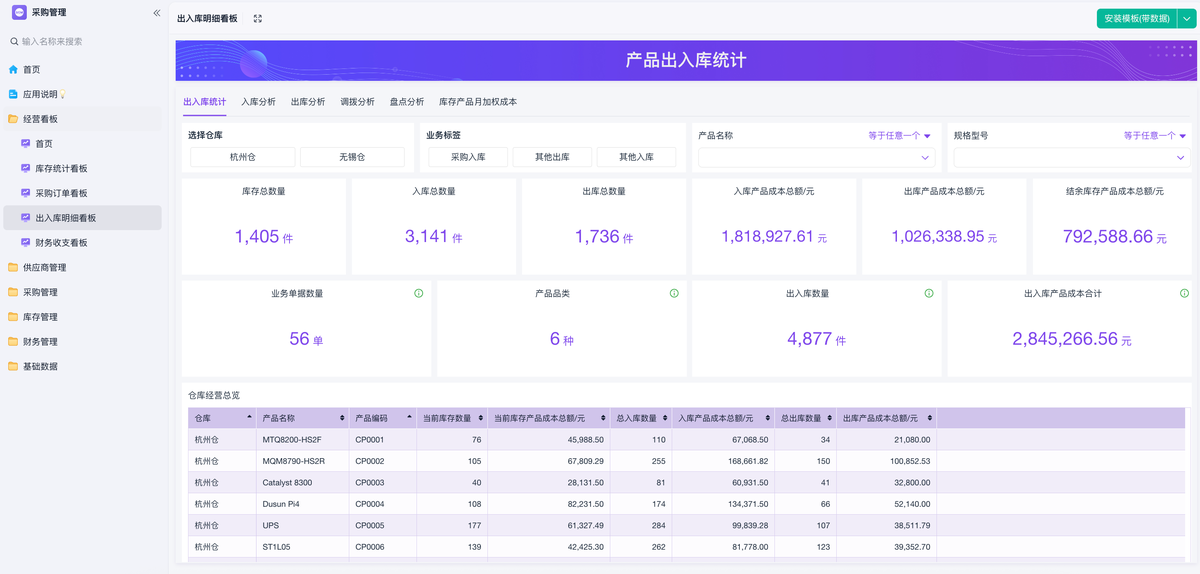The image size is (1200, 574).
Task: Collapse the sidebar with double-chevron icon
Action: click(156, 13)
